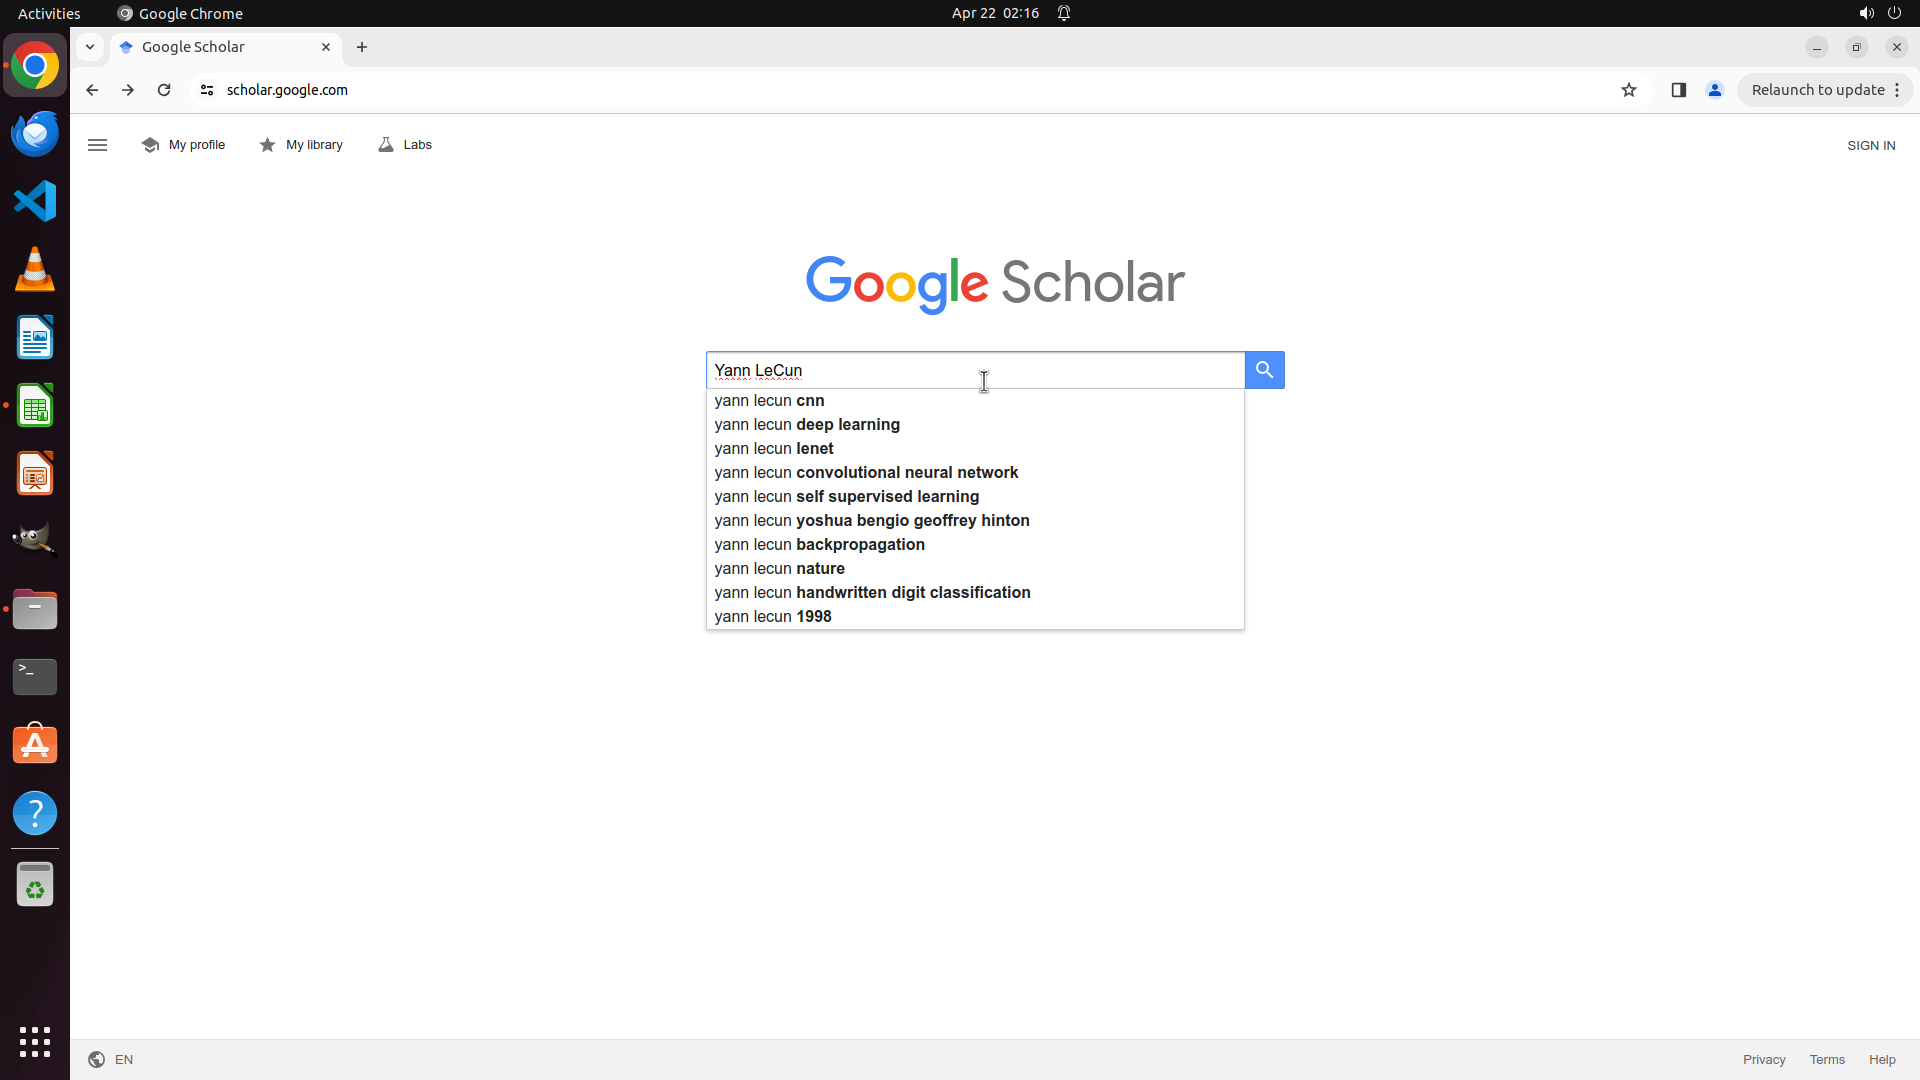Go to My profile
This screenshot has height=1080, width=1920.
tap(184, 145)
